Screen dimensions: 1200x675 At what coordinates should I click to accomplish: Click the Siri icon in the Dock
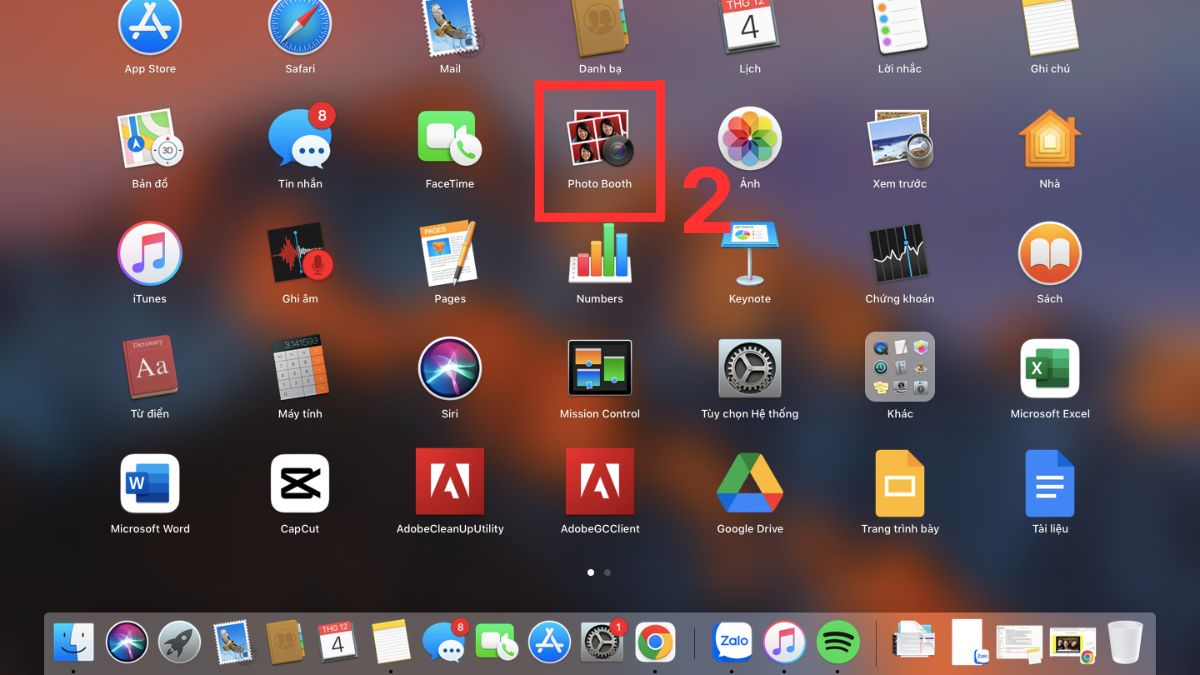pyautogui.click(x=127, y=642)
